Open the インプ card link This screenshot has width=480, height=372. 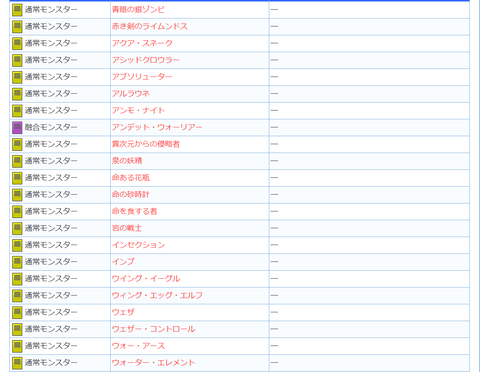[x=123, y=262]
